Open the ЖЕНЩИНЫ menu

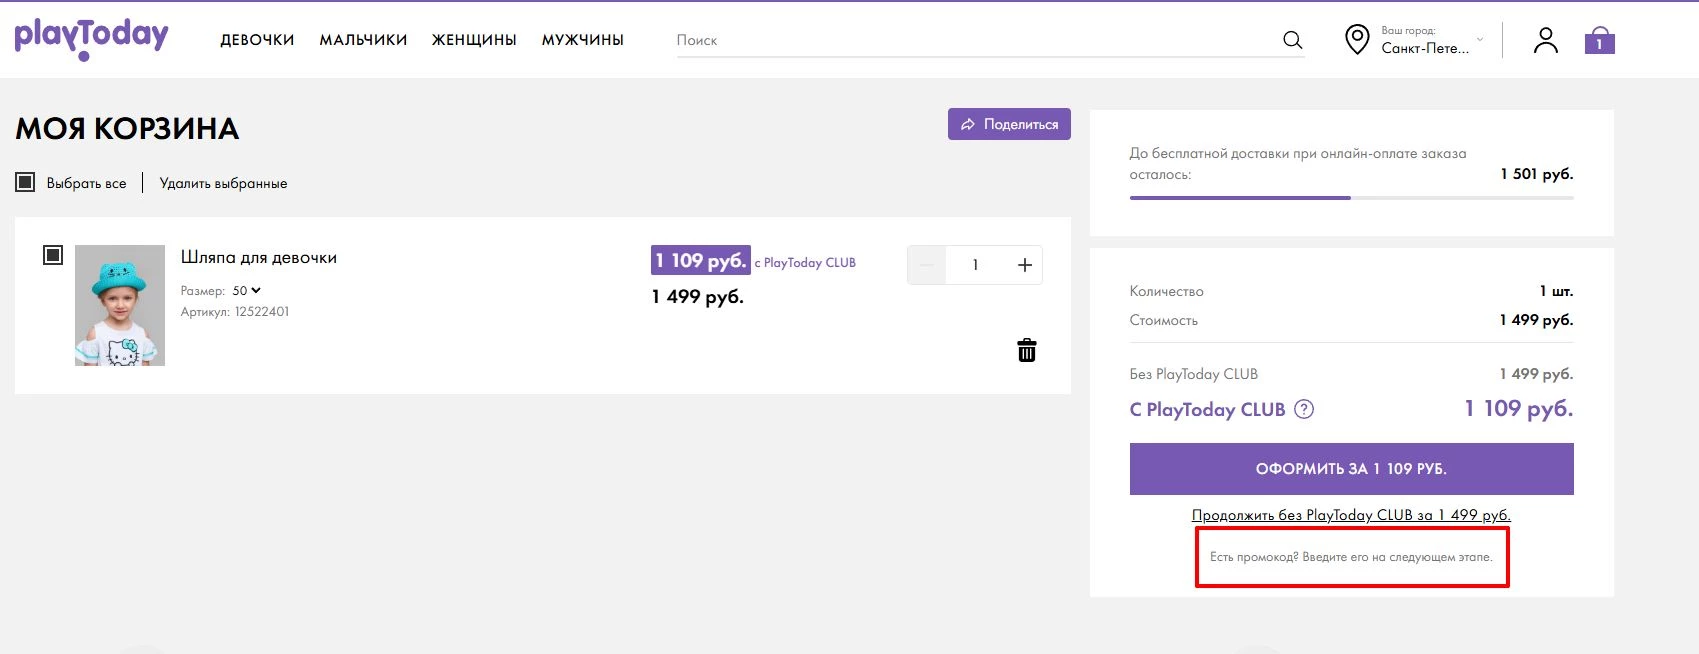pyautogui.click(x=474, y=40)
